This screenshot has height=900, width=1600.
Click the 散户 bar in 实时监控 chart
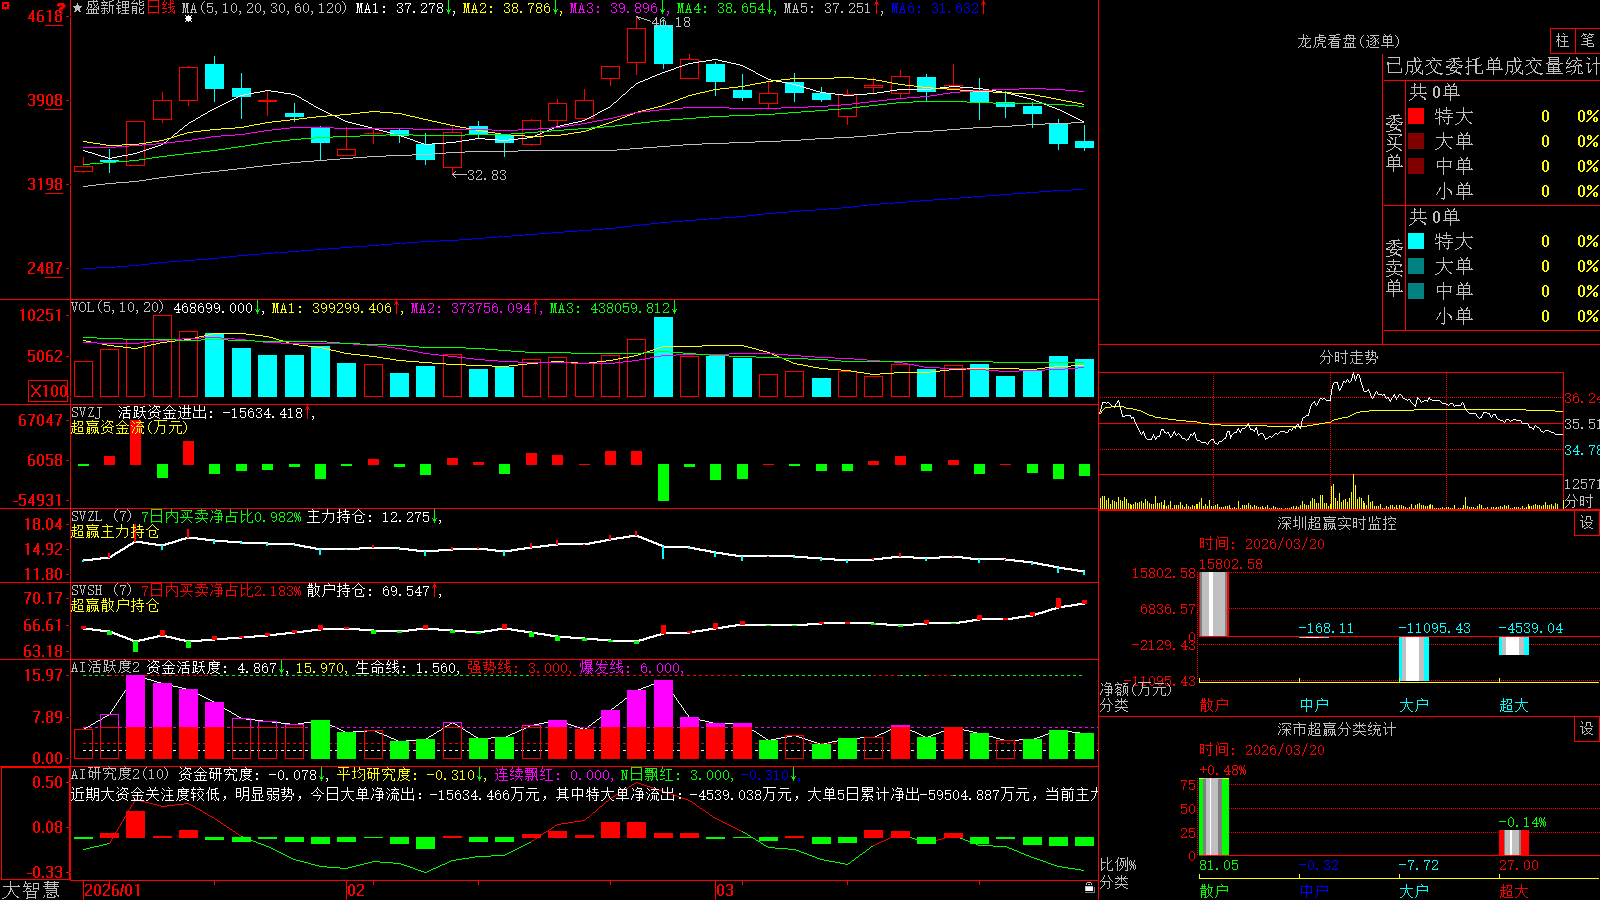click(1213, 604)
